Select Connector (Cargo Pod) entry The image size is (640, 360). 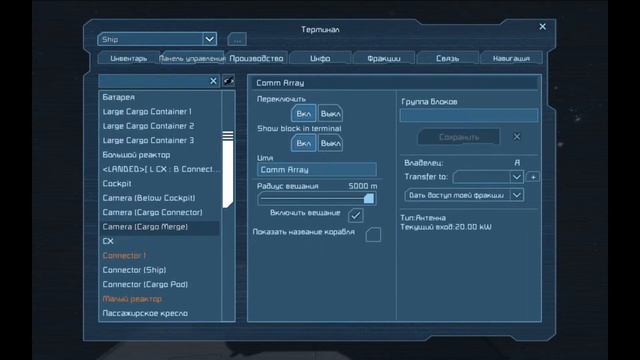(x=159, y=284)
